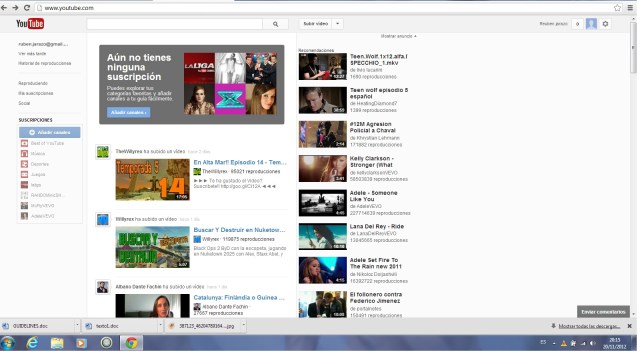Open Internet Explorer from the taskbar
Image resolution: width=640 pixels, height=360 pixels.
32,343
